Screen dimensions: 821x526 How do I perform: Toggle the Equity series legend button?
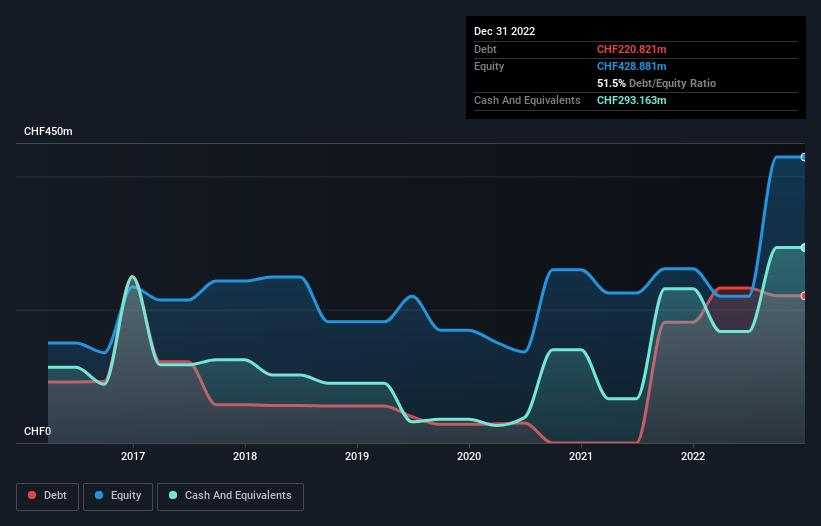pos(118,496)
